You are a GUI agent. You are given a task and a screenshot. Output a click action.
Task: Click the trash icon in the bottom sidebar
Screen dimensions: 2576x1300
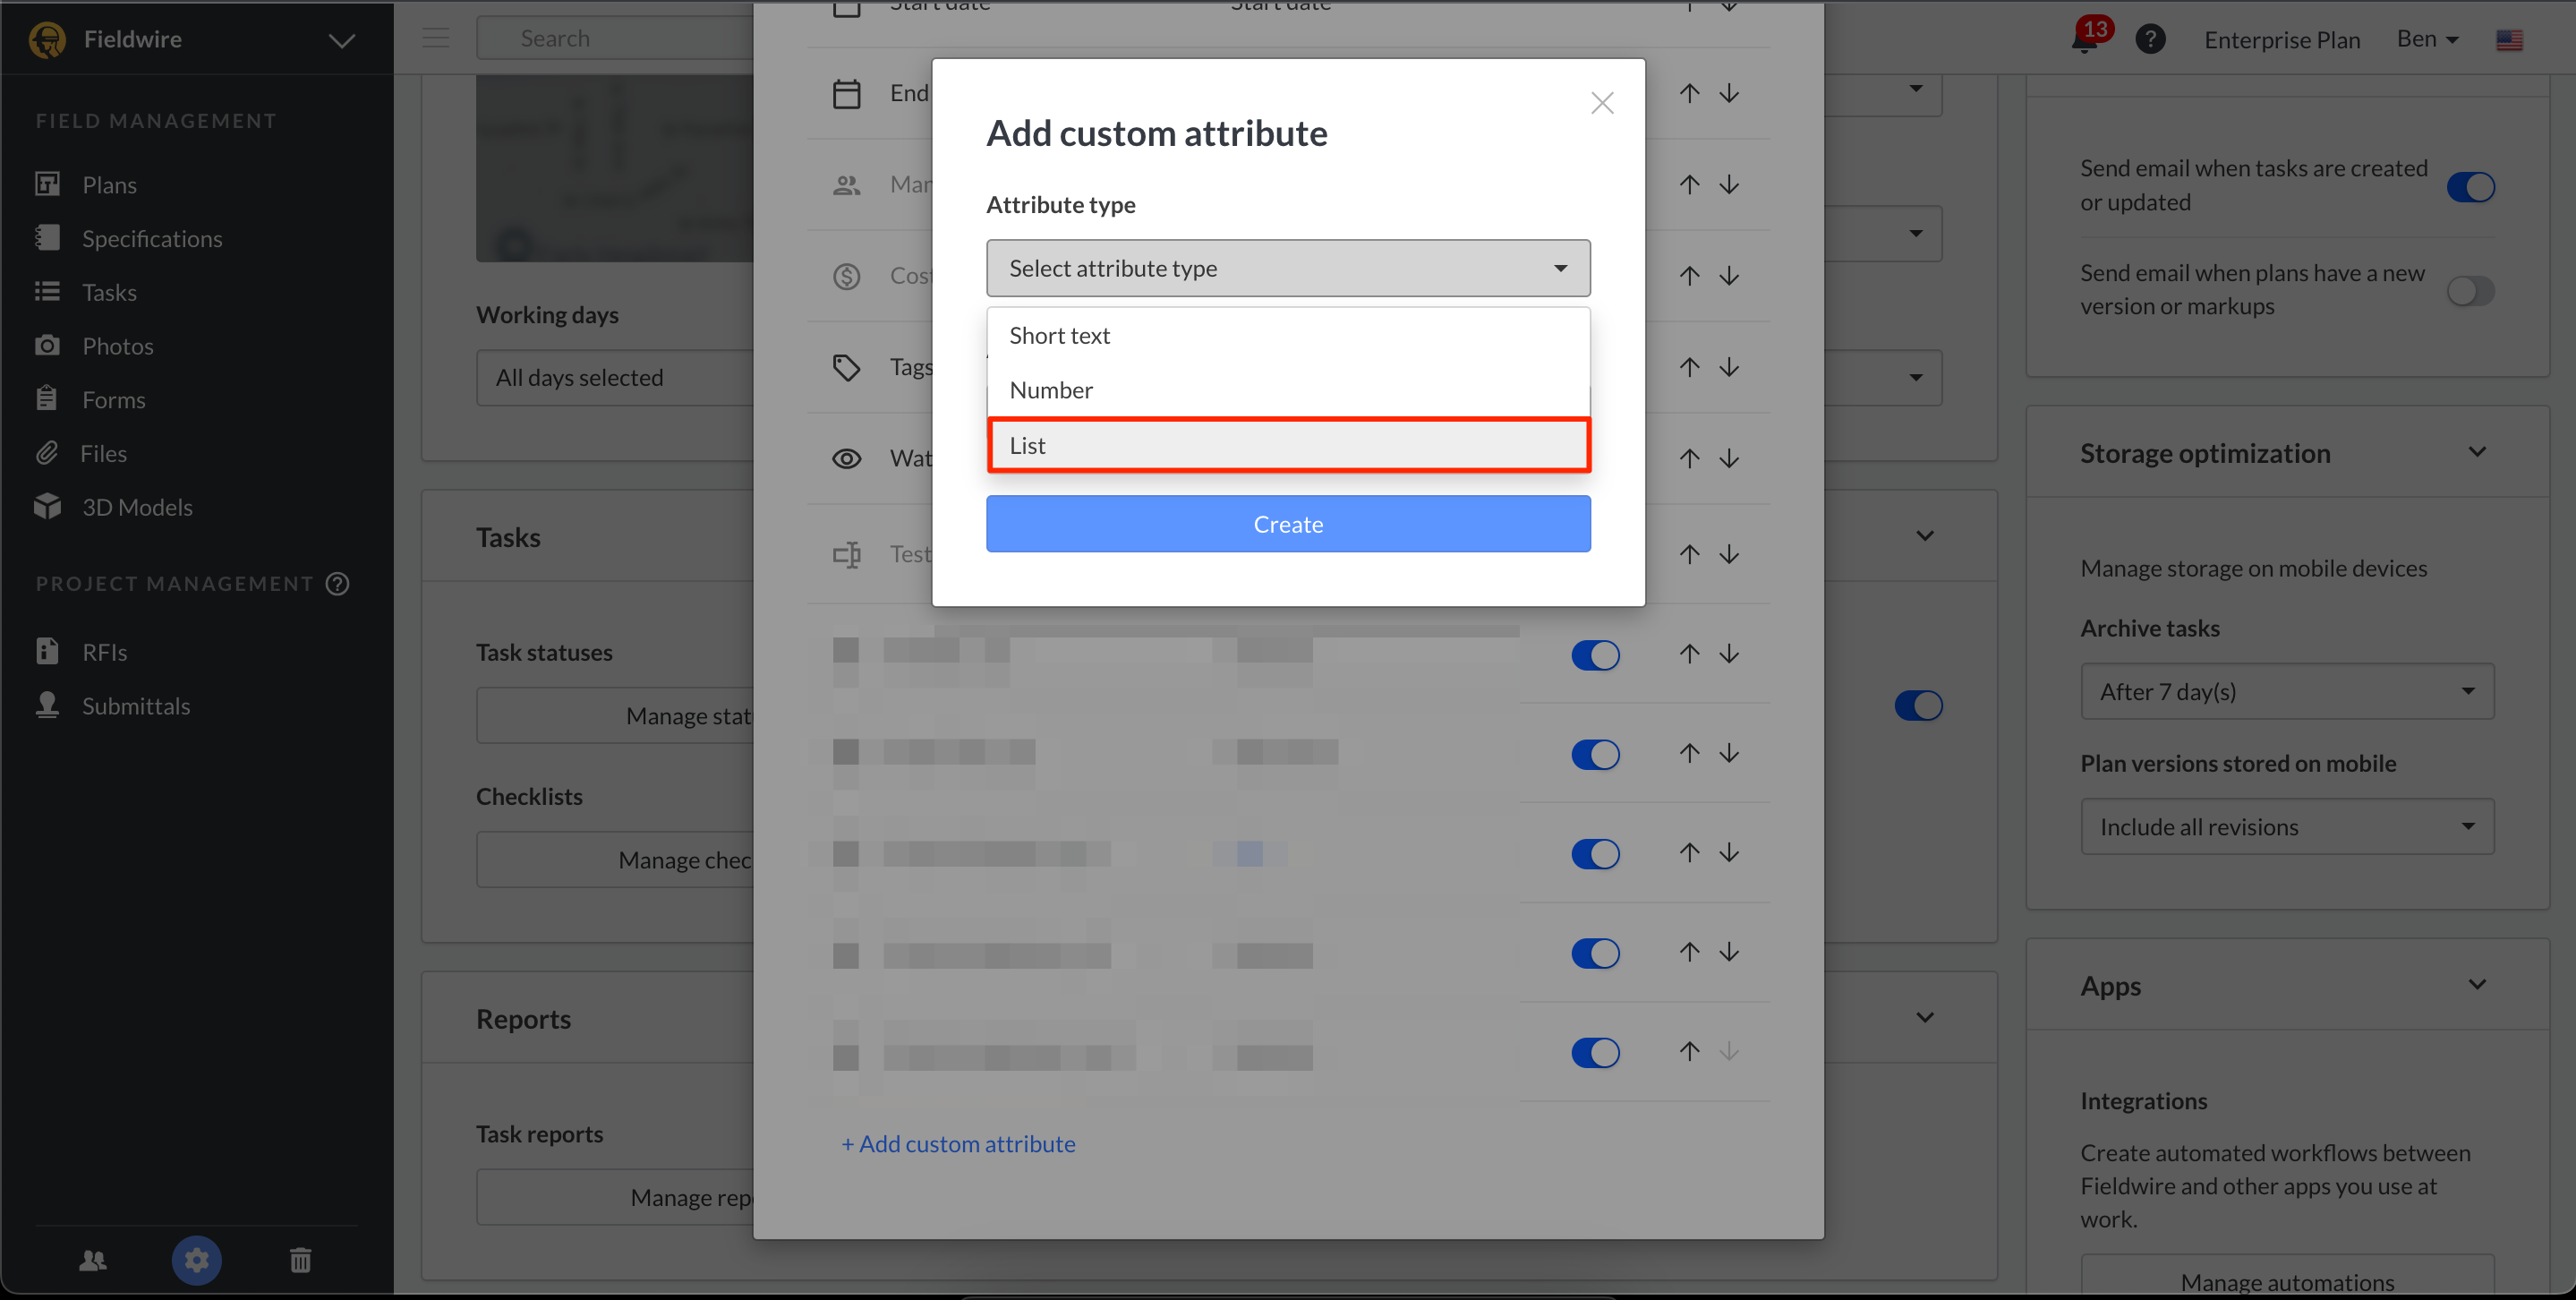[x=300, y=1260]
